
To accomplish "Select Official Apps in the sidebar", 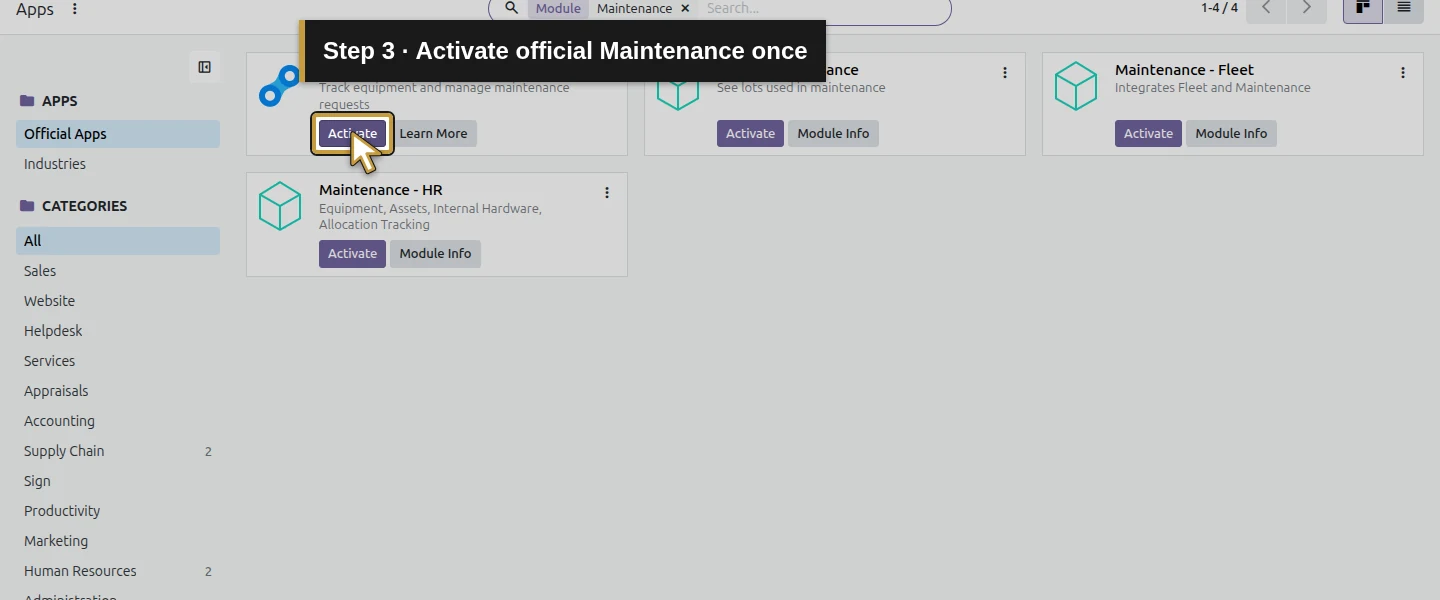I will [118, 134].
